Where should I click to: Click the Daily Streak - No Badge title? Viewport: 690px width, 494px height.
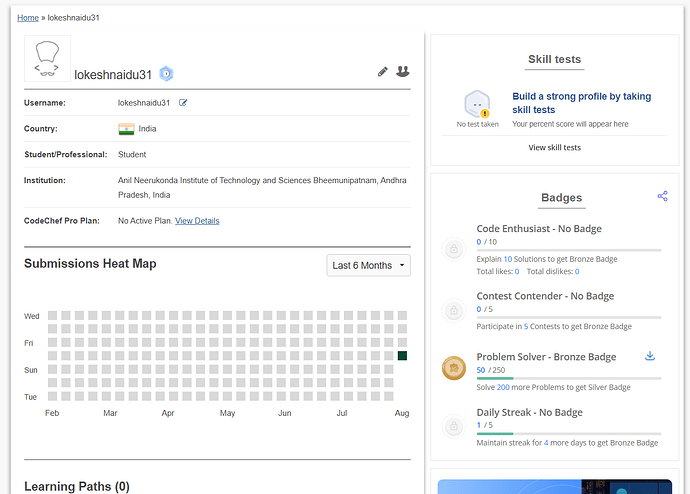click(x=529, y=413)
